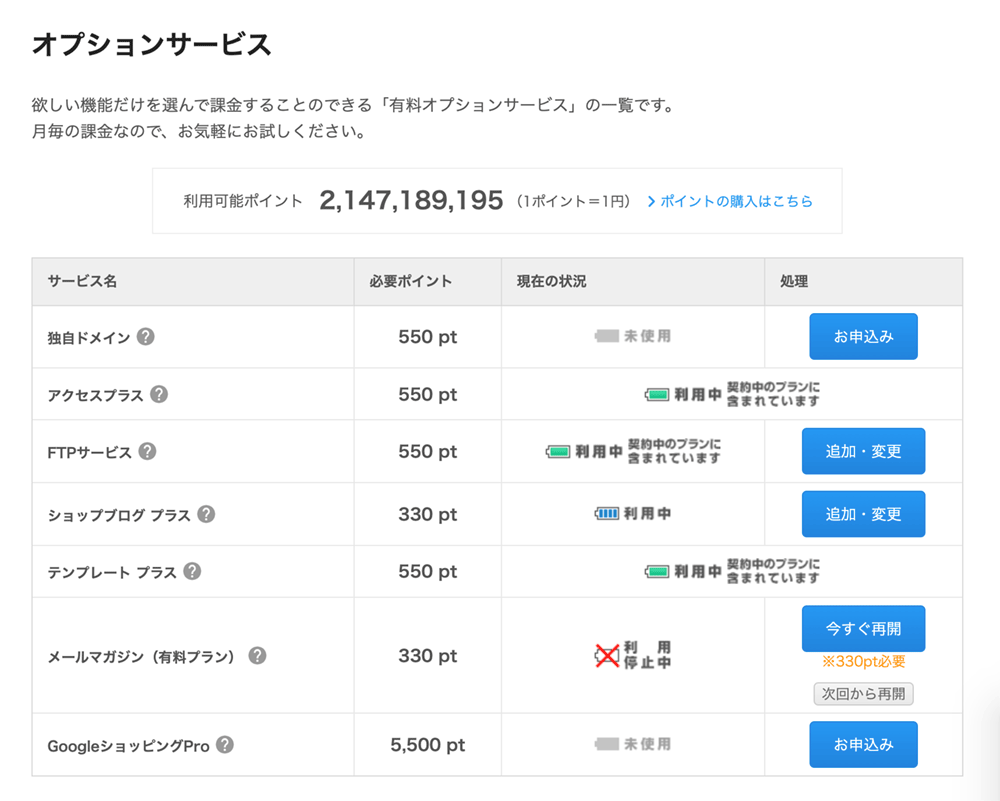Open help icon beside アクセスプラス
Screen dimensions: 1000x801
[159, 394]
